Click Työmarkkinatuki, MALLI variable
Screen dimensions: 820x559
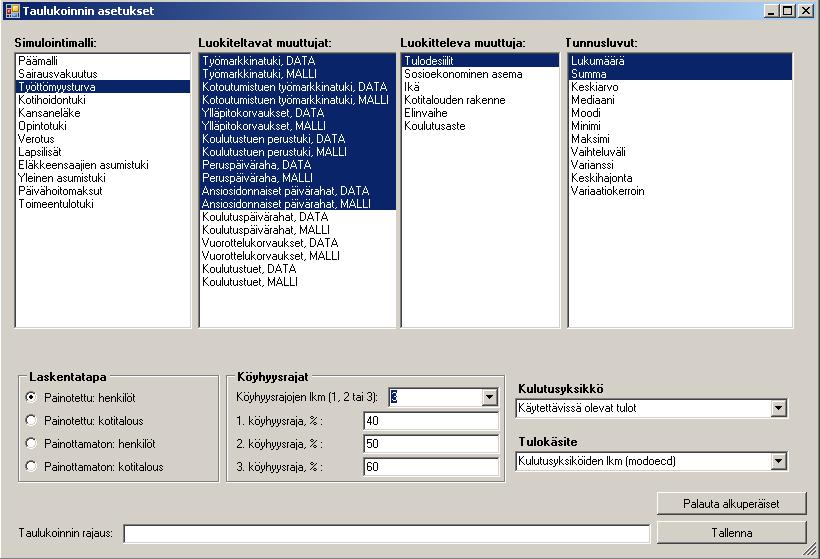tap(298, 74)
